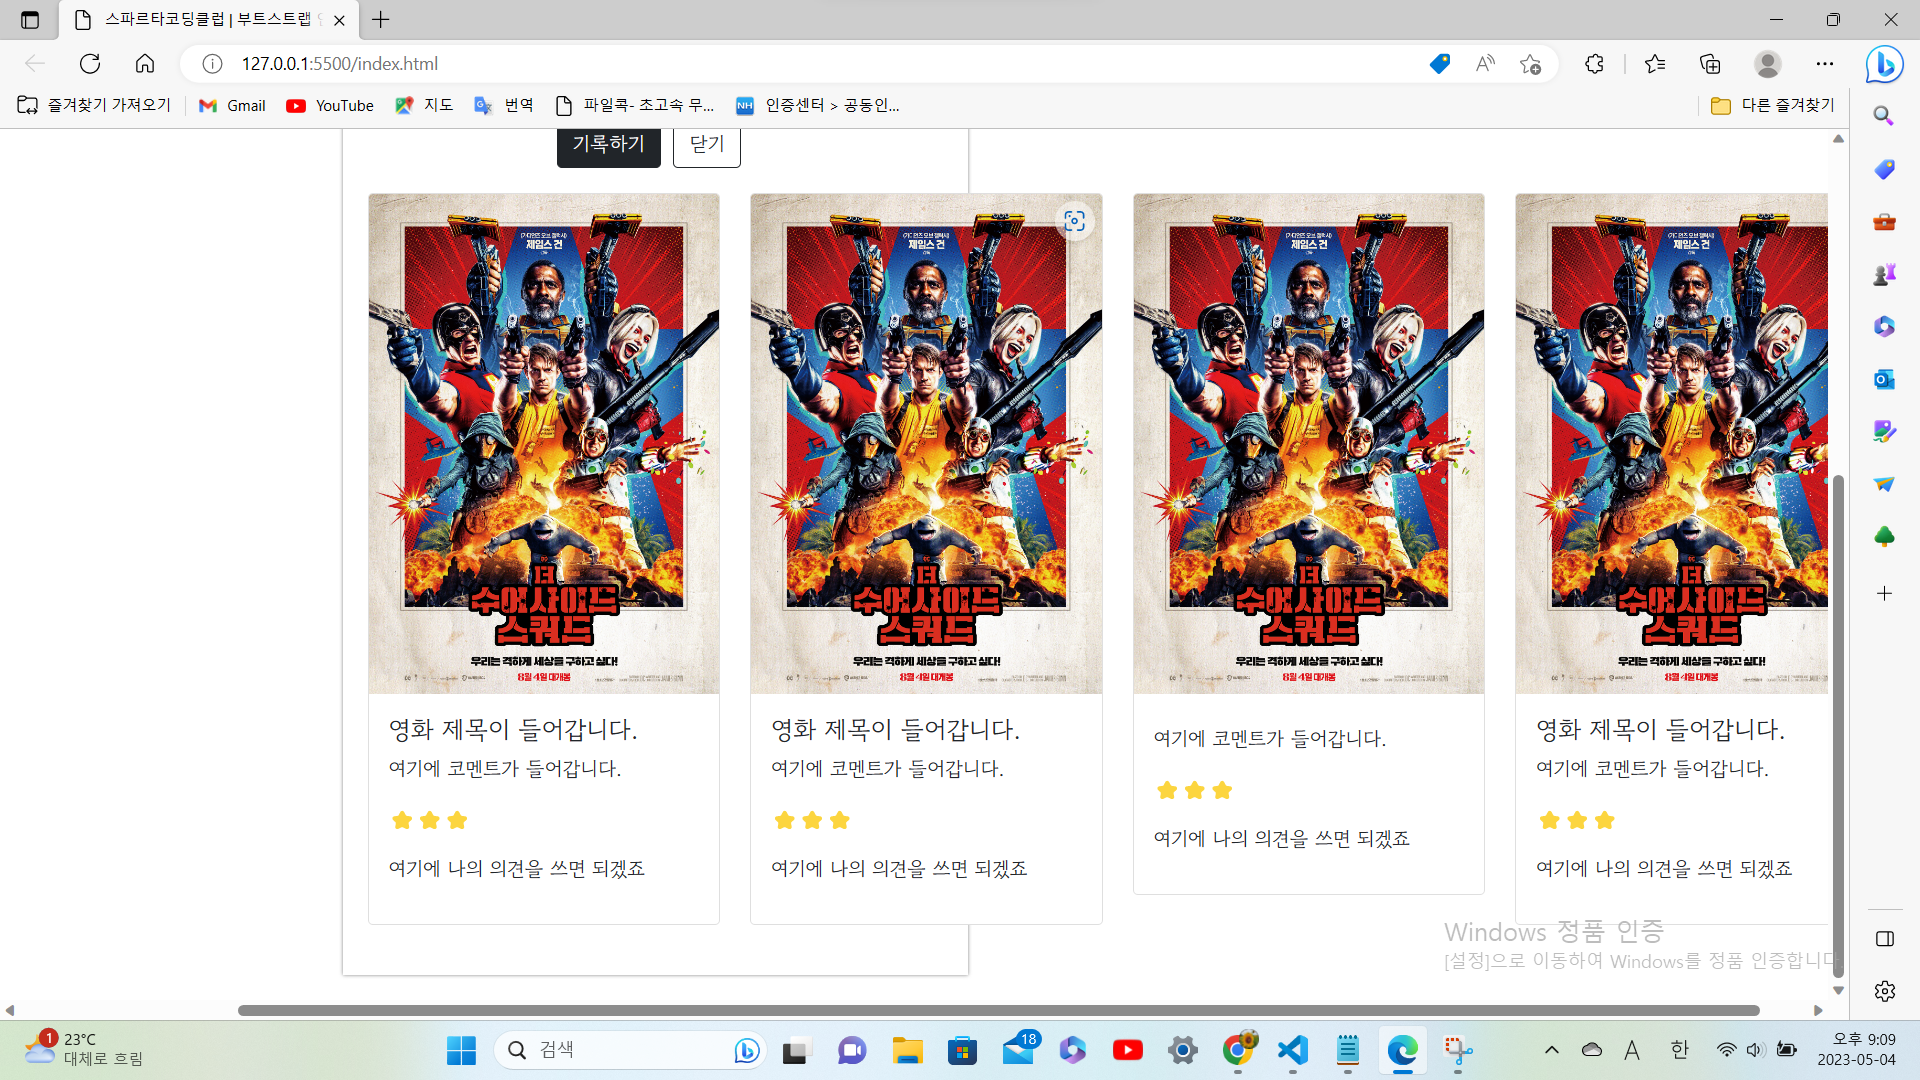Image resolution: width=1920 pixels, height=1080 pixels.
Task: Click the 기록하기 button
Action: coord(608,146)
